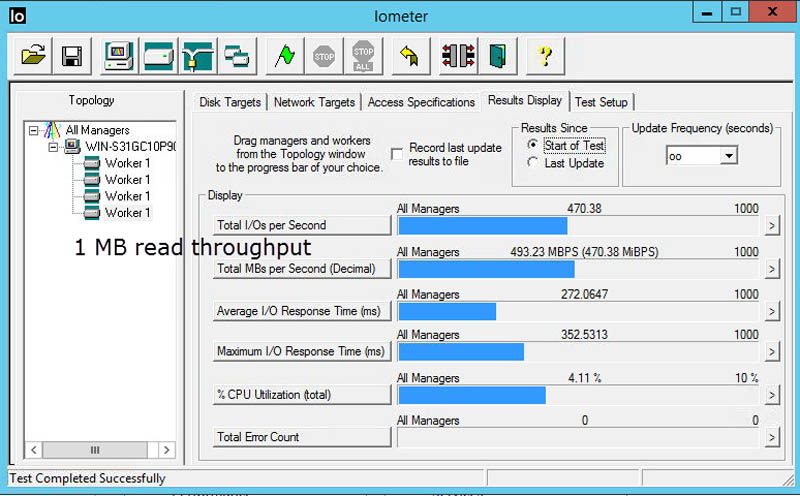Minimize the Iometer window
Screen dimensions: 800x496
pyautogui.click(x=707, y=12)
